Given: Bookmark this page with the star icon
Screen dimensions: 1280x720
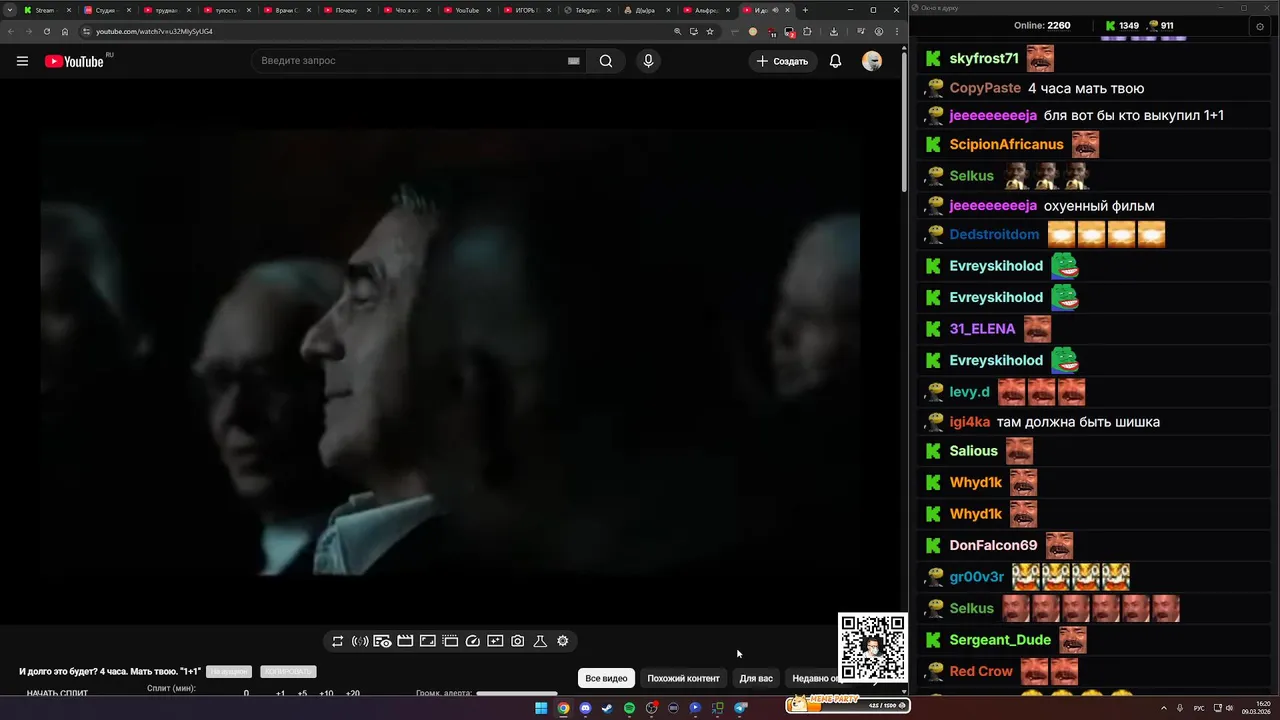Looking at the screenshot, I should tap(710, 31).
